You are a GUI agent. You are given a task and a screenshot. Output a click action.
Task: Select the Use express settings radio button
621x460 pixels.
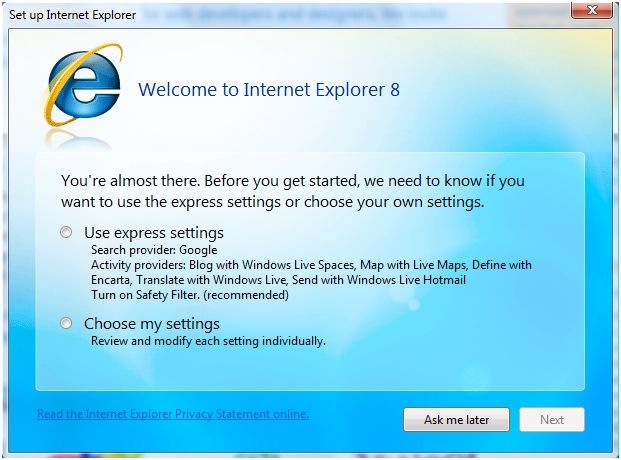pos(66,232)
